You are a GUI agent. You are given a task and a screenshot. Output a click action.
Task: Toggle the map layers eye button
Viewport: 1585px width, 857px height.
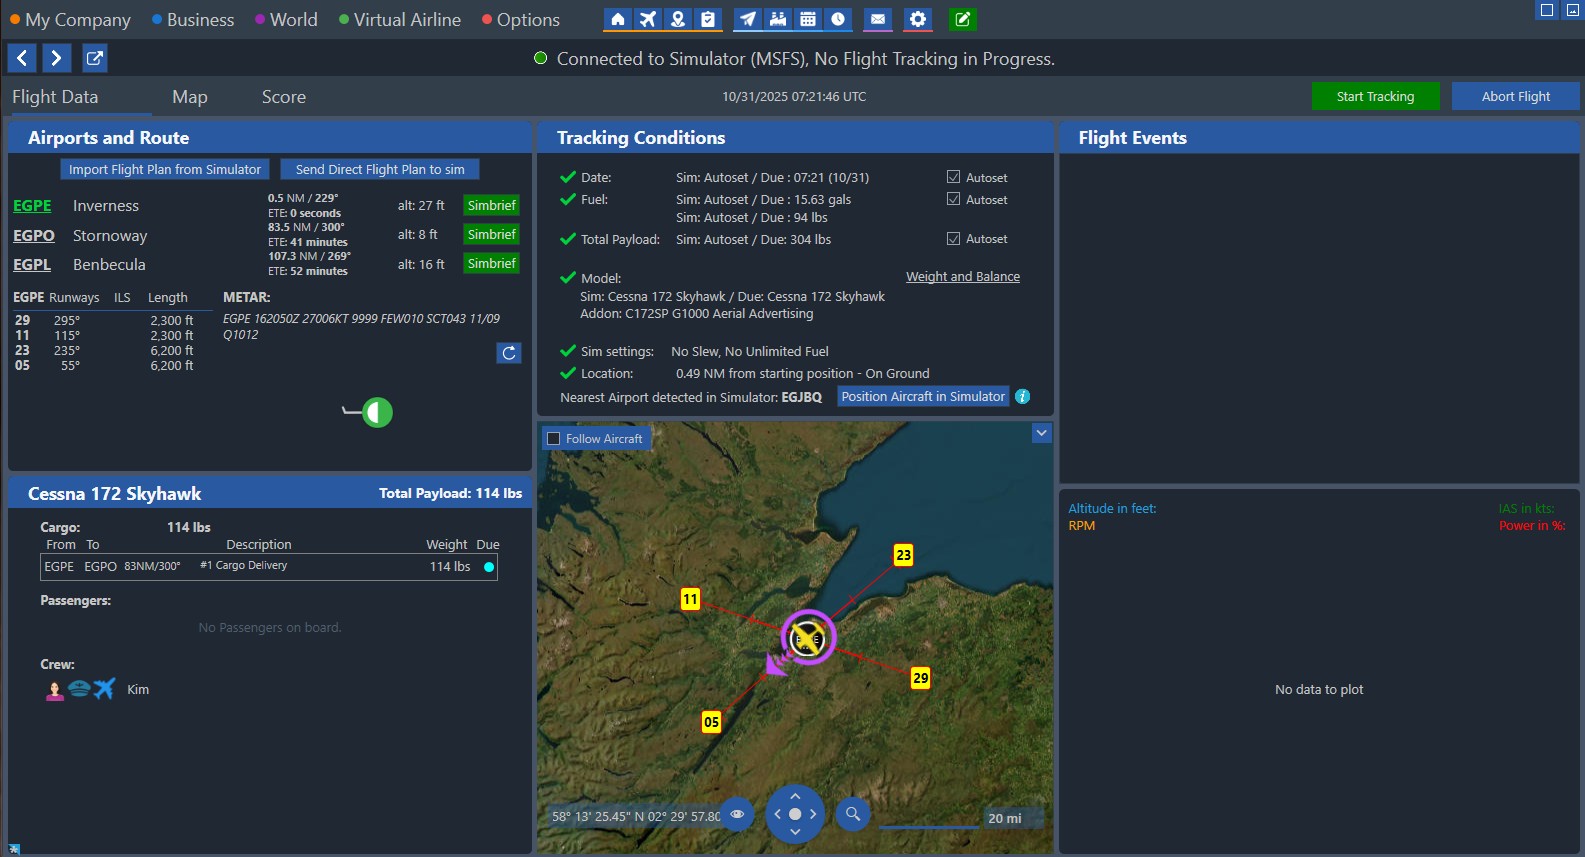pyautogui.click(x=737, y=814)
